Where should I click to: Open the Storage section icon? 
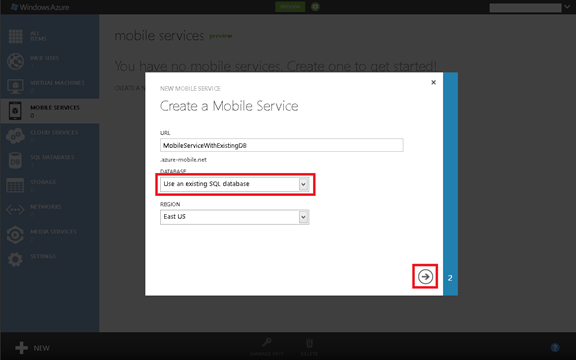click(x=15, y=185)
